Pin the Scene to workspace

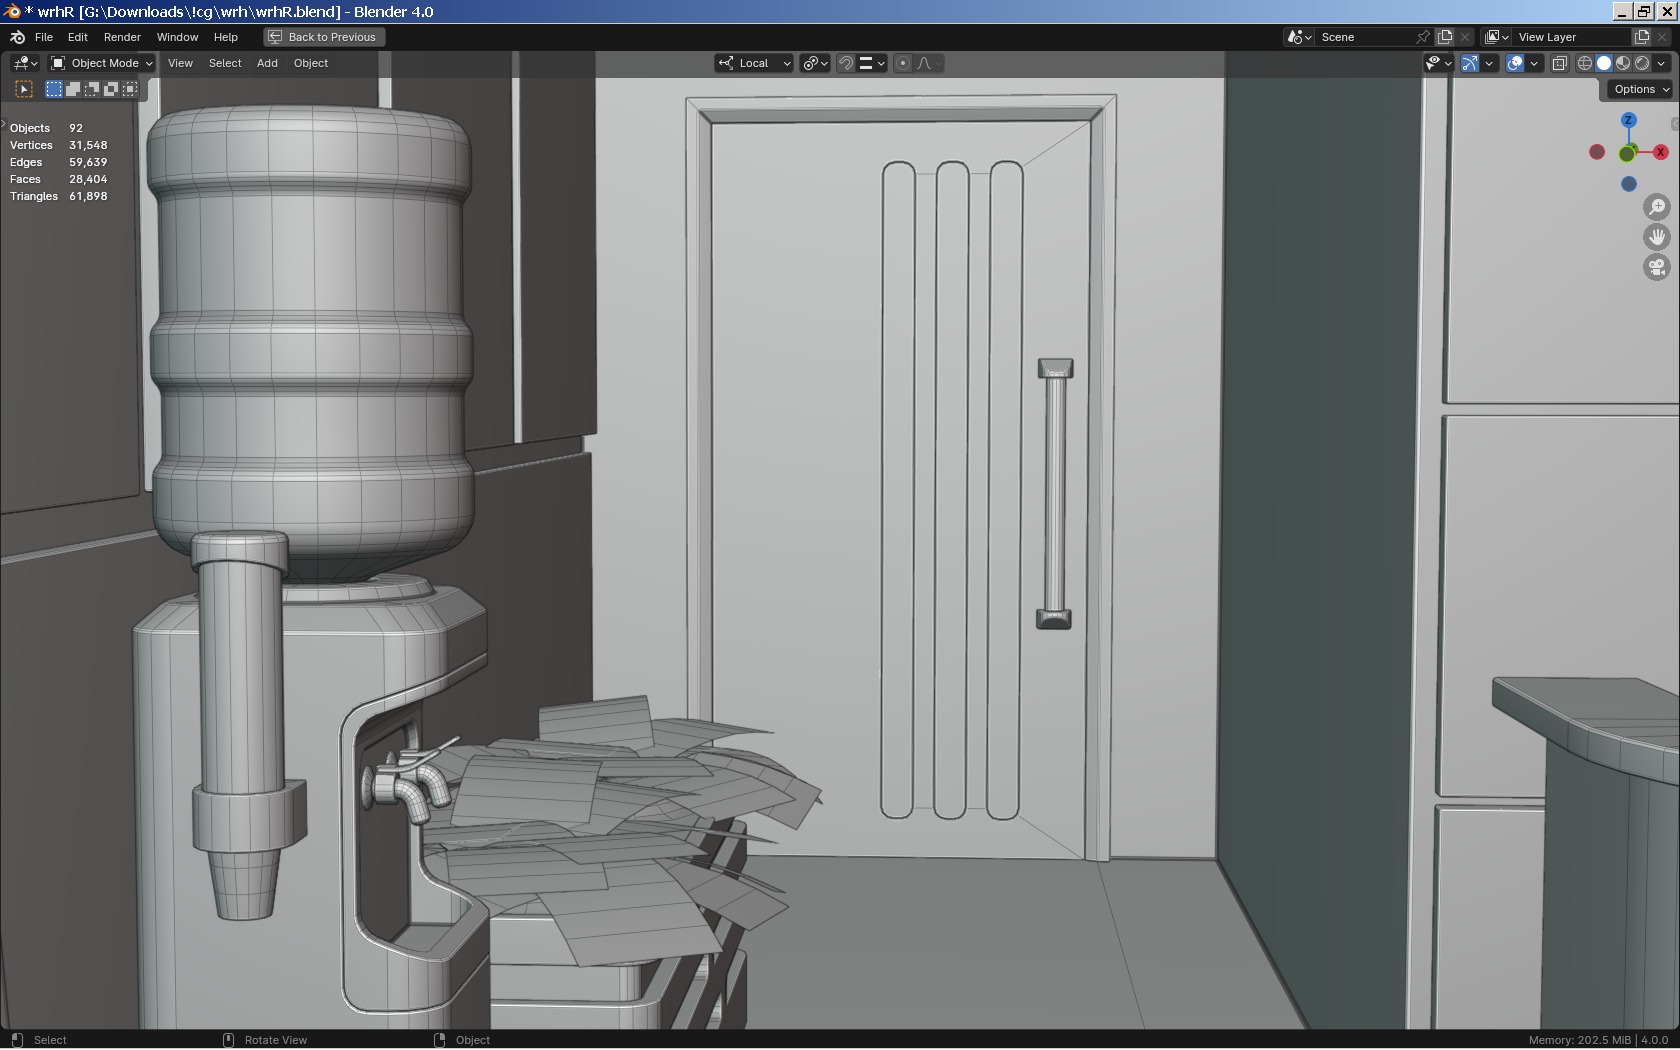coord(1423,37)
